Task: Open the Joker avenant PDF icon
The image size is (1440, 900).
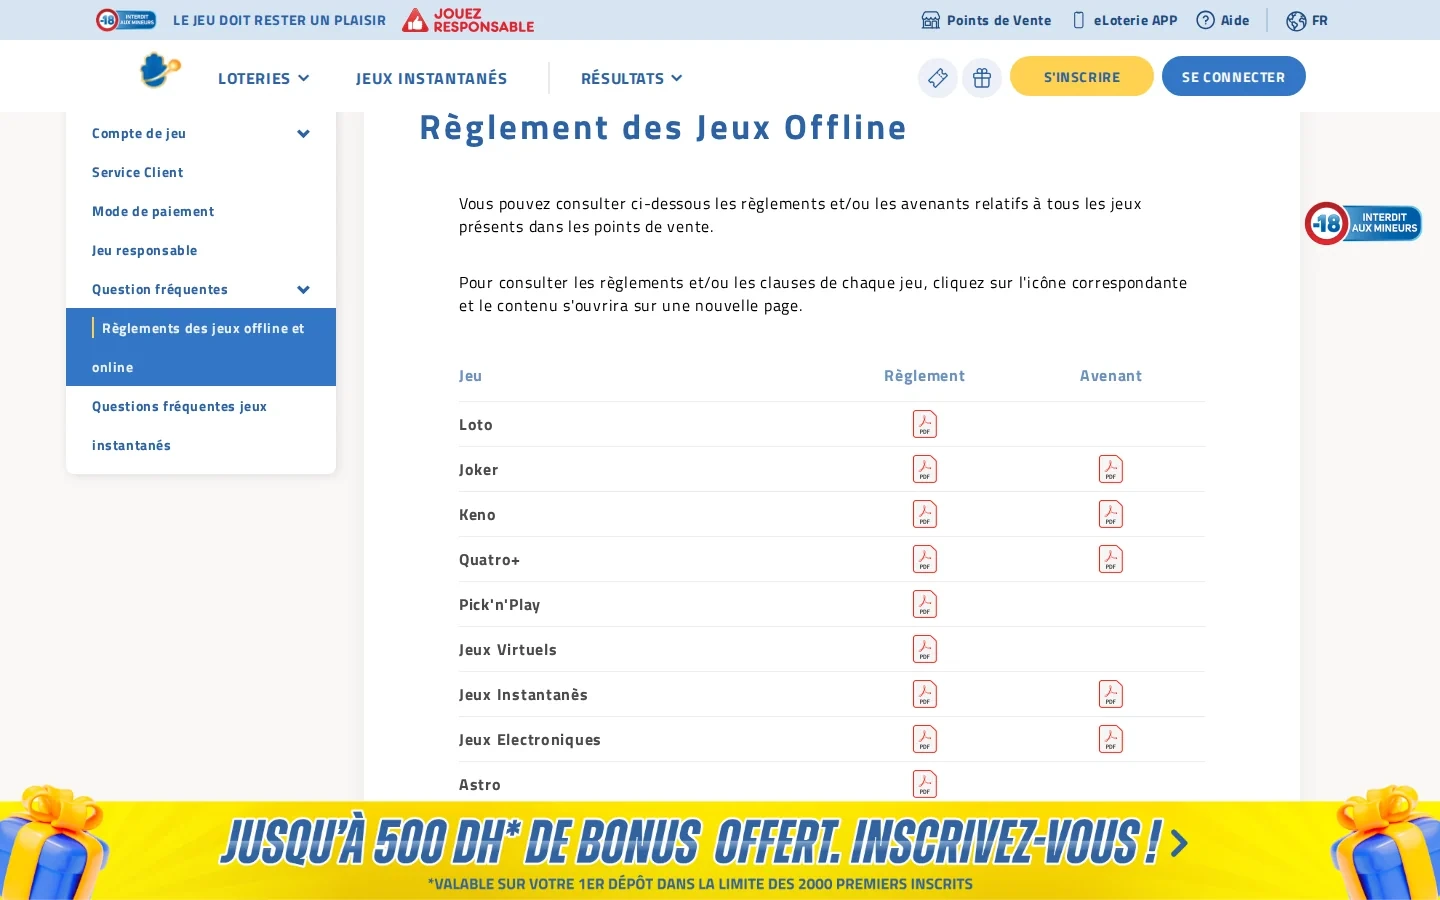Action: (x=1111, y=469)
